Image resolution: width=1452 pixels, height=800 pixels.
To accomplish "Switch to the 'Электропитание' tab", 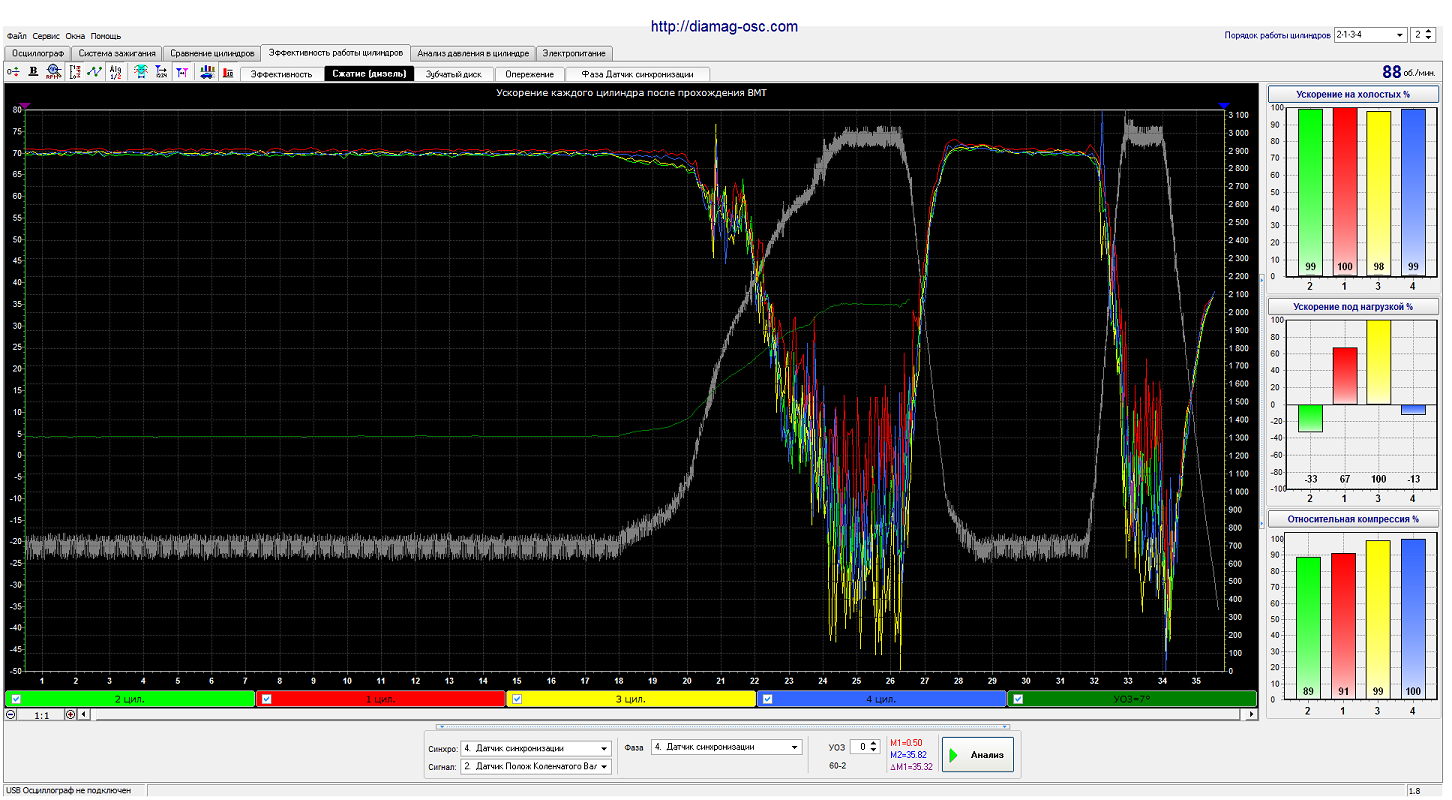I will [x=574, y=53].
